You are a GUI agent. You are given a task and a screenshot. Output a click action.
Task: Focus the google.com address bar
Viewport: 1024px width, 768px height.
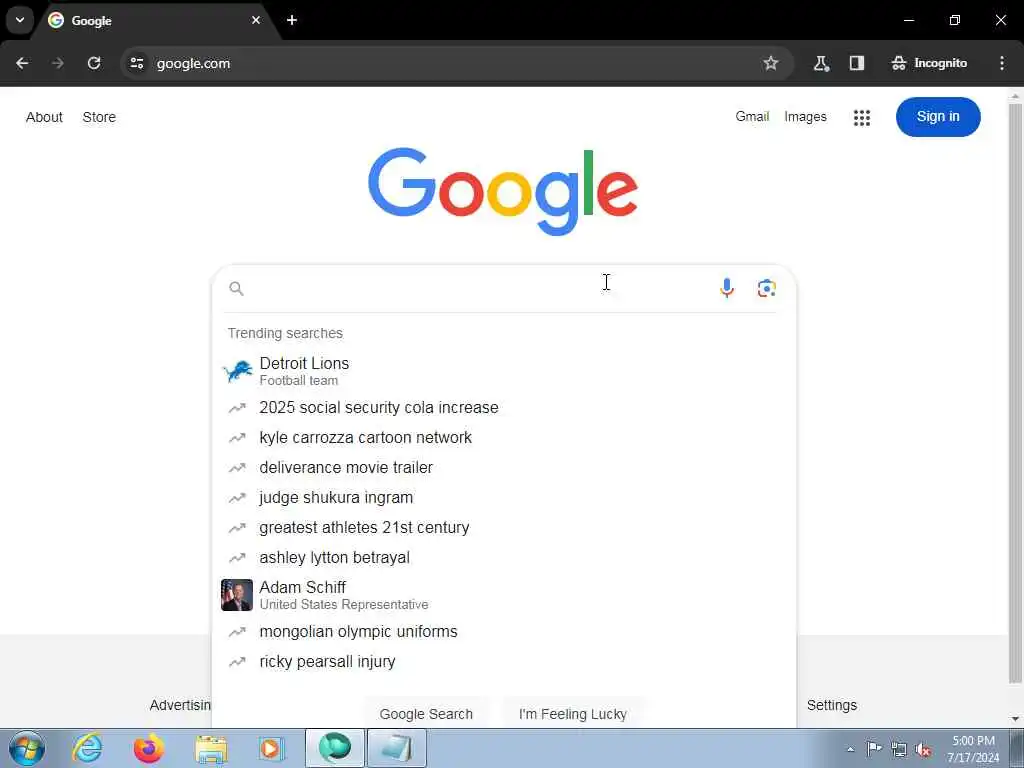click(x=457, y=63)
